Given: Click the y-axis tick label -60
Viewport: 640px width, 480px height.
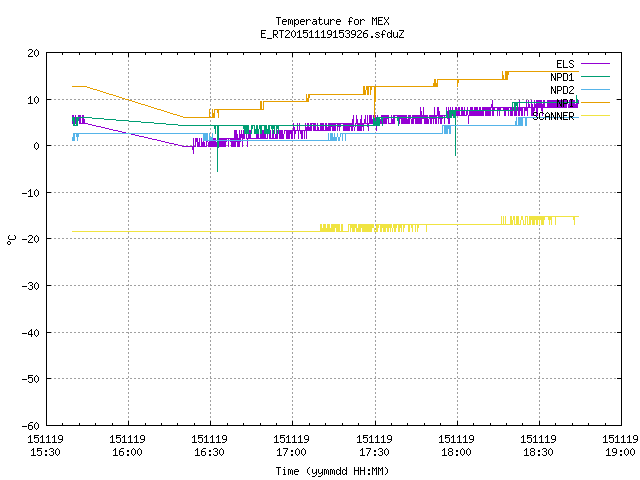Looking at the screenshot, I should point(31,426).
